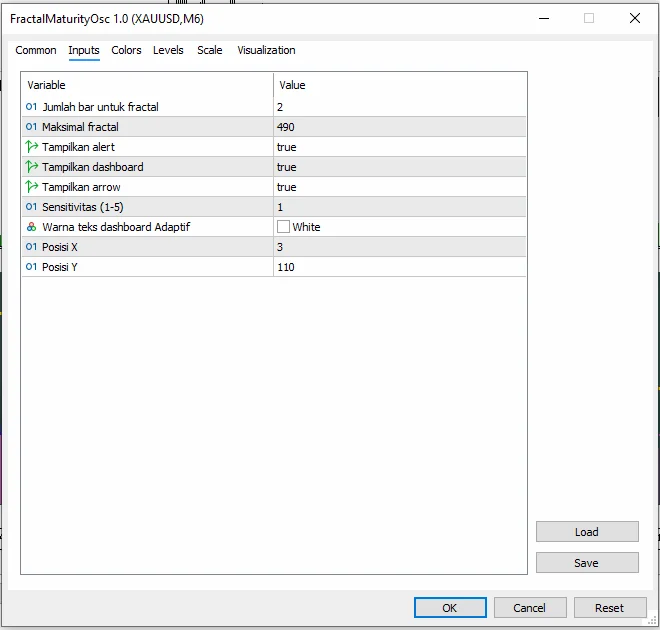660x630 pixels.
Task: Select Tampilkan alert true value
Action: click(x=287, y=147)
